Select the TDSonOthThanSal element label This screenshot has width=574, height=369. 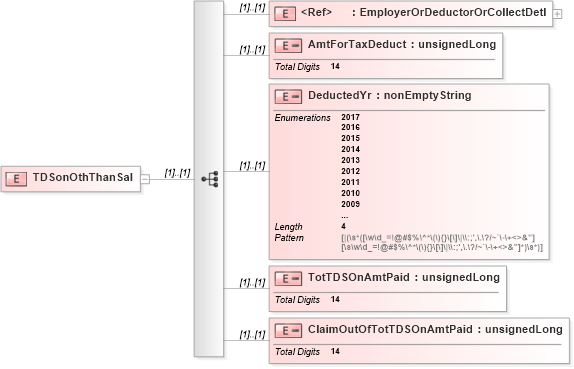83,177
